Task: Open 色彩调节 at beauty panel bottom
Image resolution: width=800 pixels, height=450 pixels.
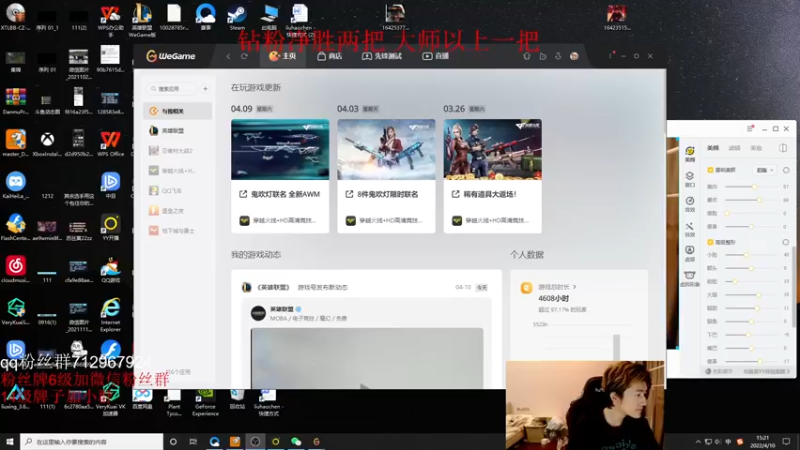Action: point(718,371)
